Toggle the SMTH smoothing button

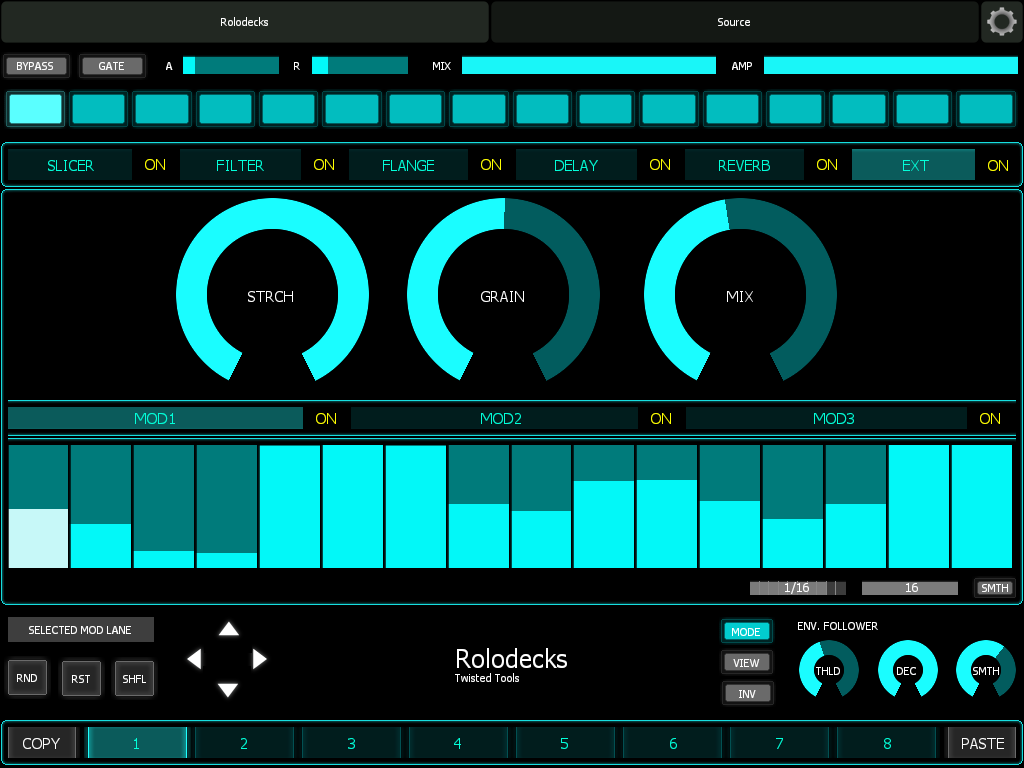[995, 588]
